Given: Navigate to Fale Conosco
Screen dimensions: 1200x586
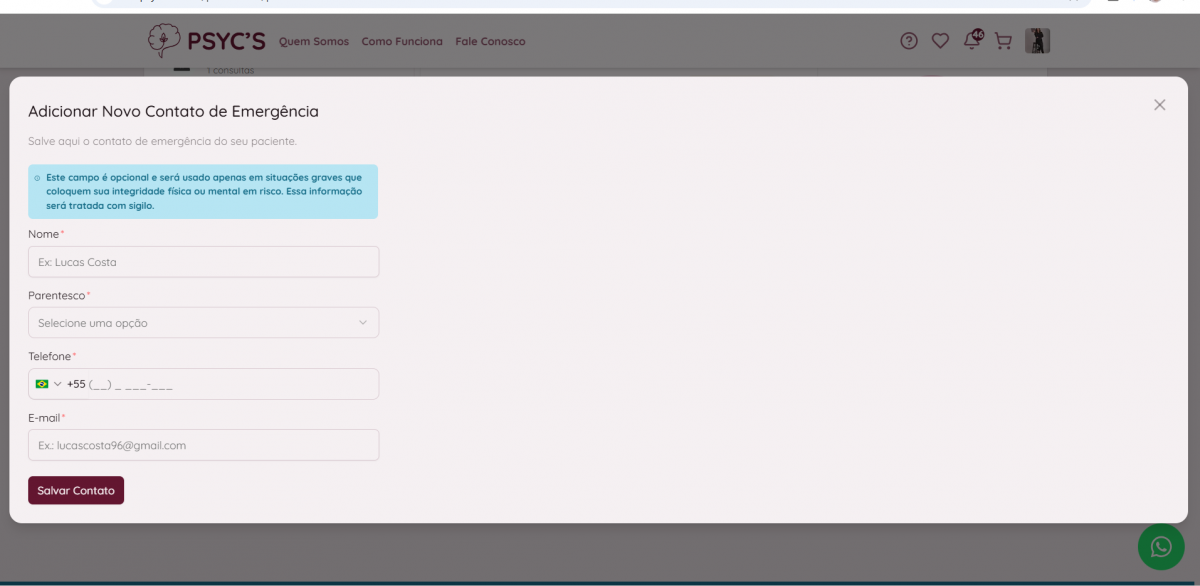Looking at the screenshot, I should pos(490,42).
